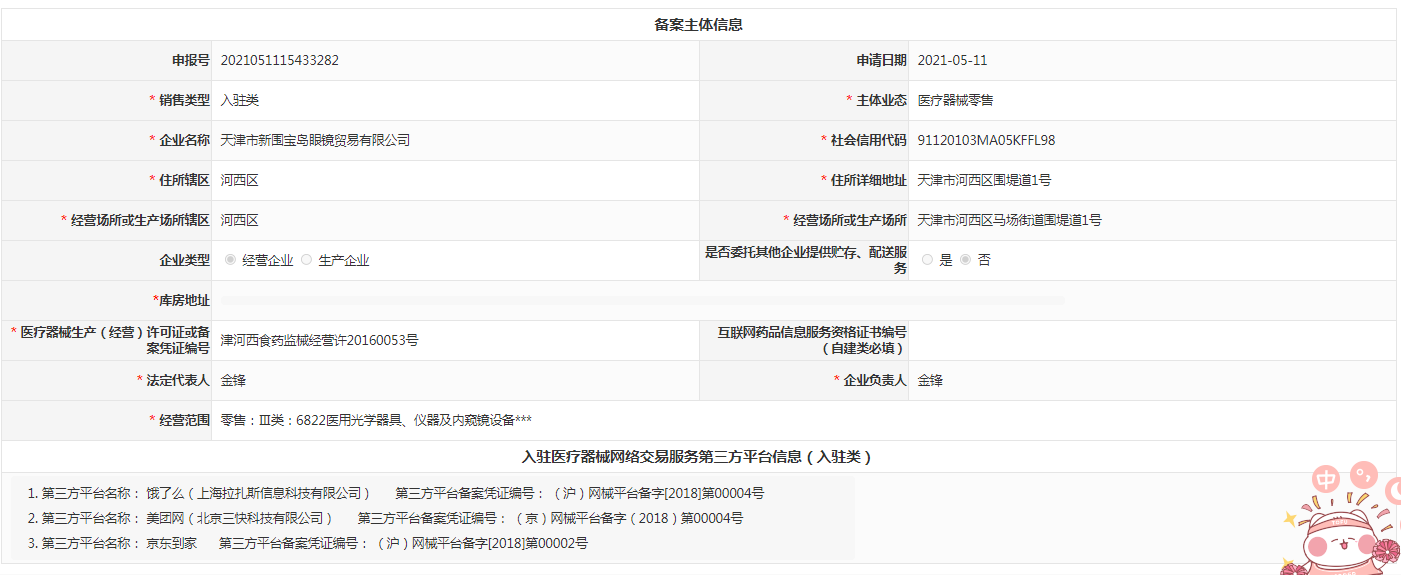Click the empty 库房地址 field

[640, 300]
